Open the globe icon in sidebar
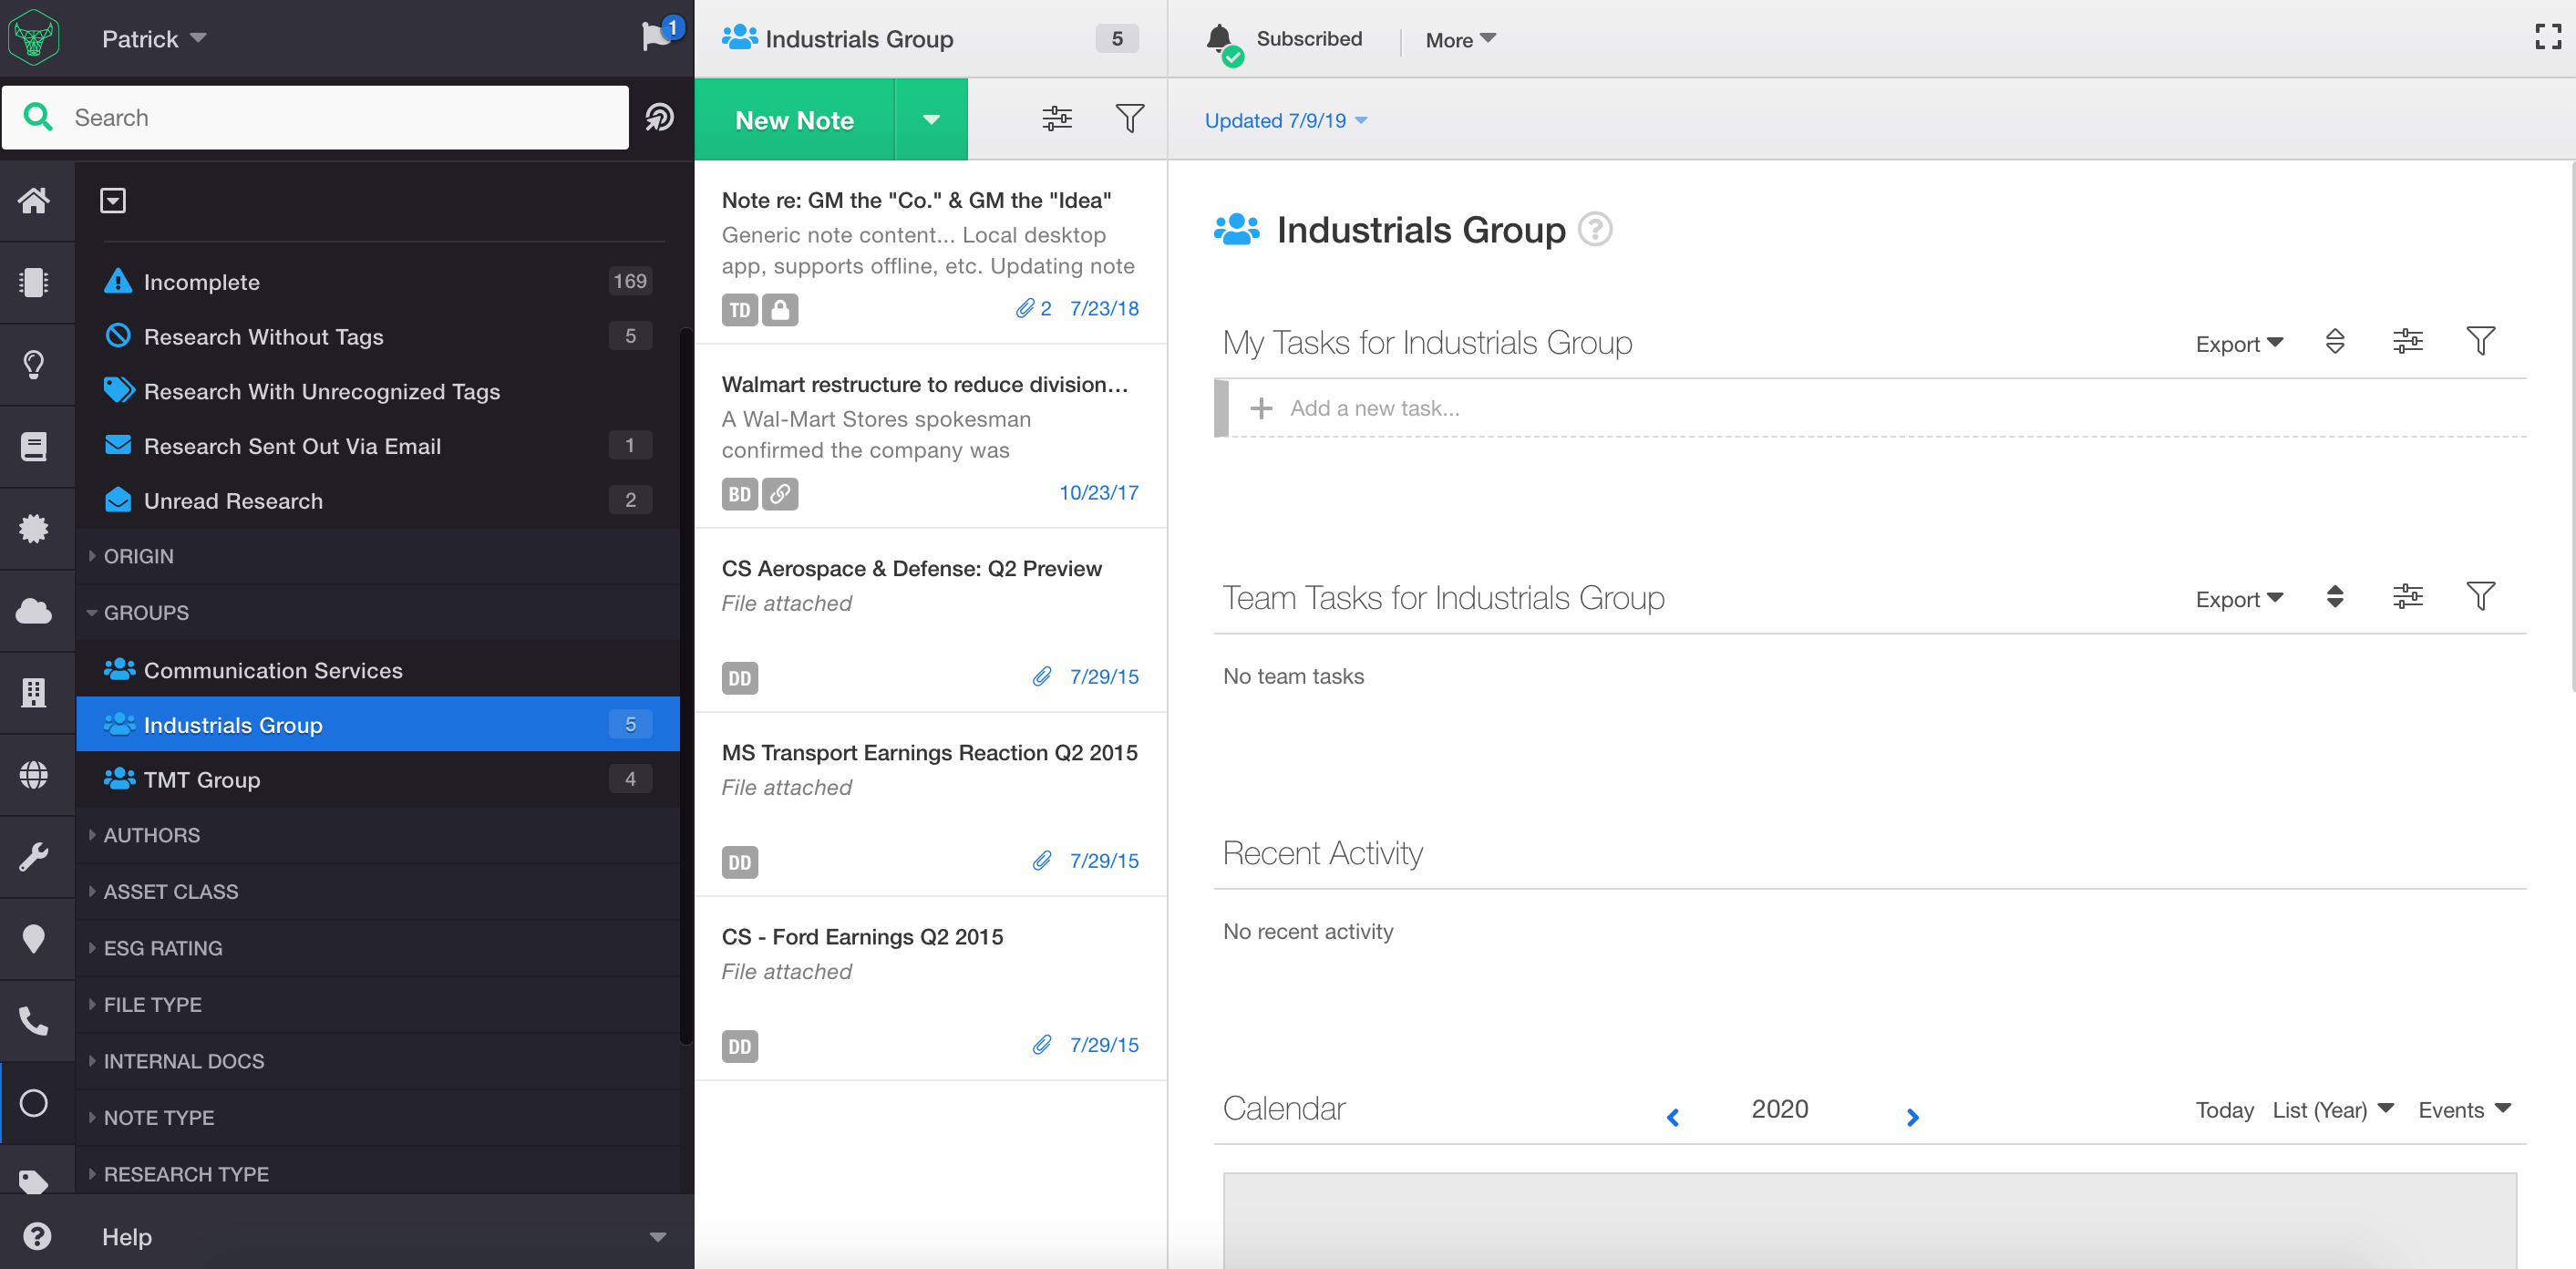The height and width of the screenshot is (1269, 2576). (x=34, y=775)
